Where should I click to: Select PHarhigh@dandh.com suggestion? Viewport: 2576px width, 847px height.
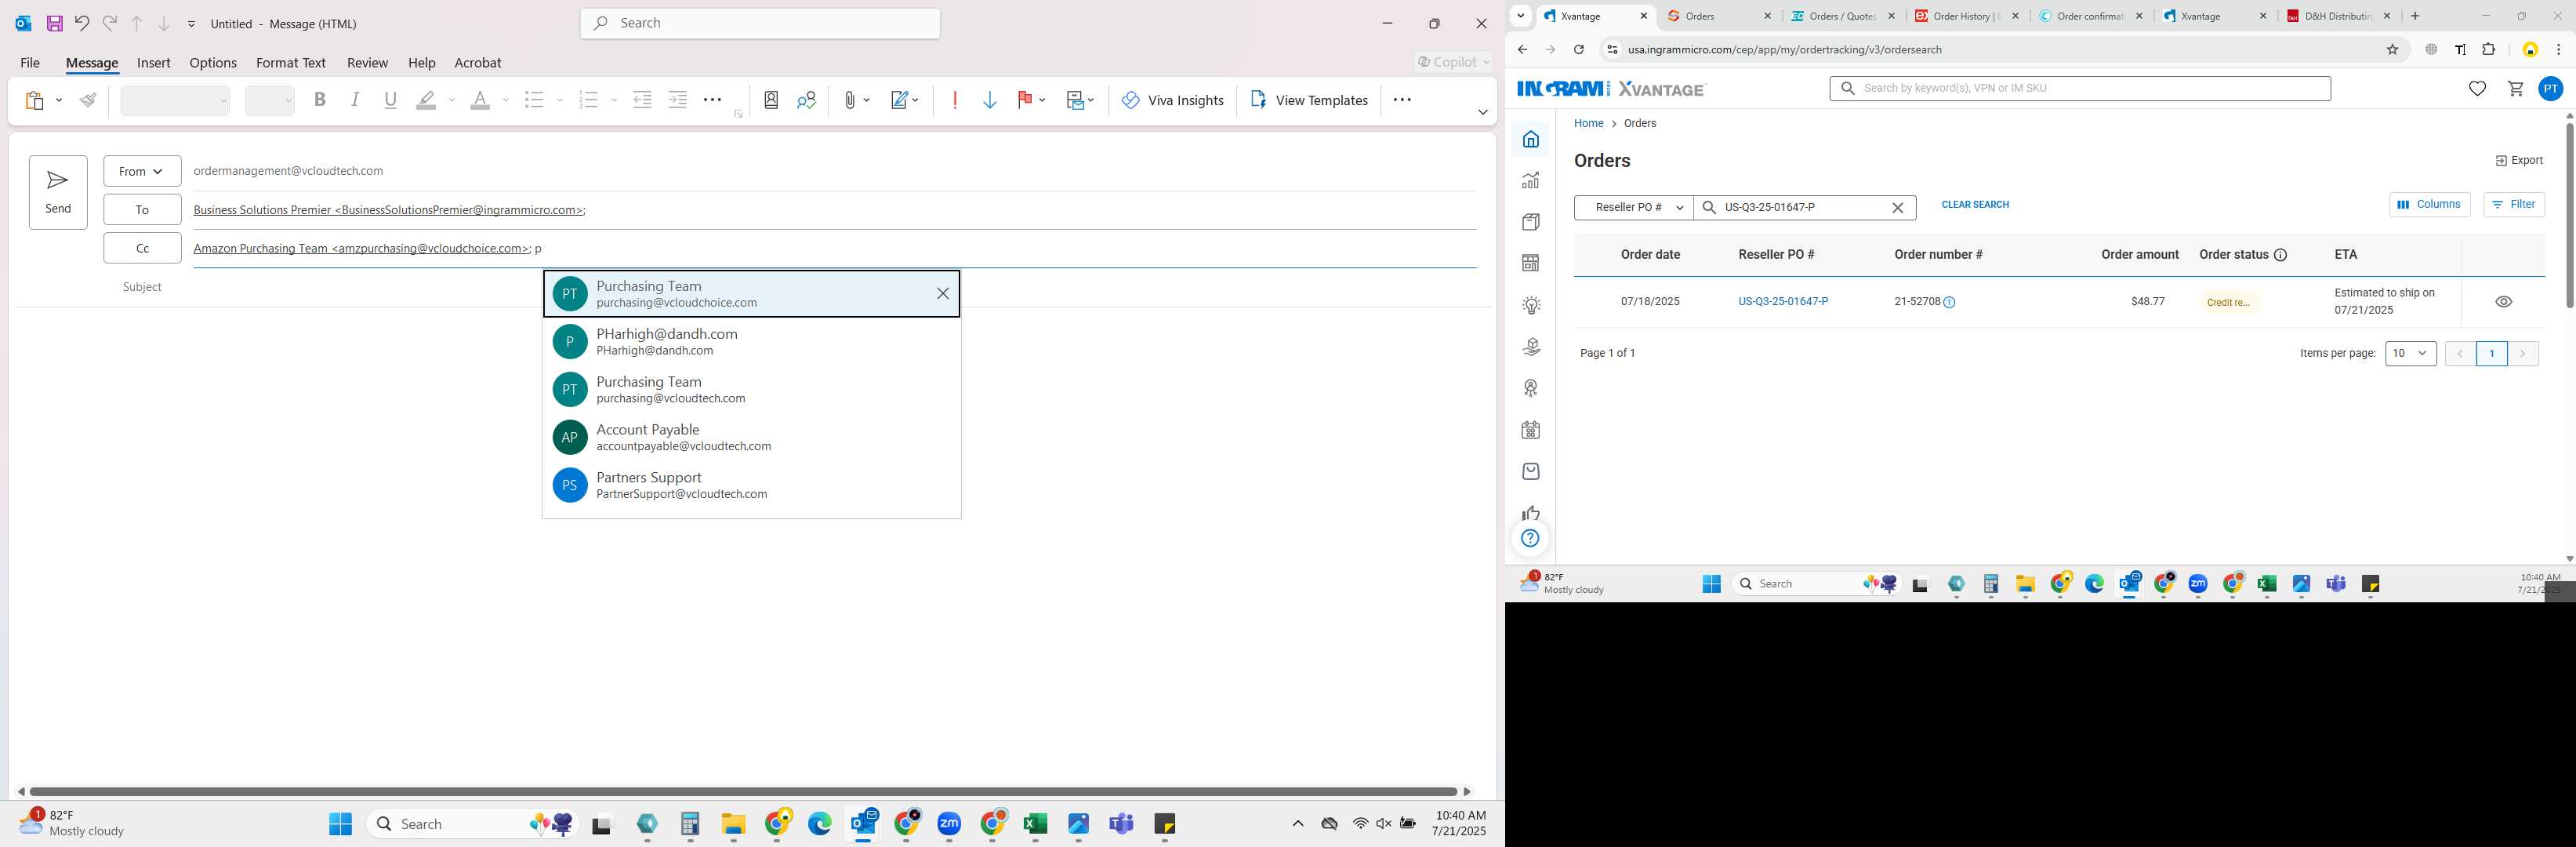(751, 341)
